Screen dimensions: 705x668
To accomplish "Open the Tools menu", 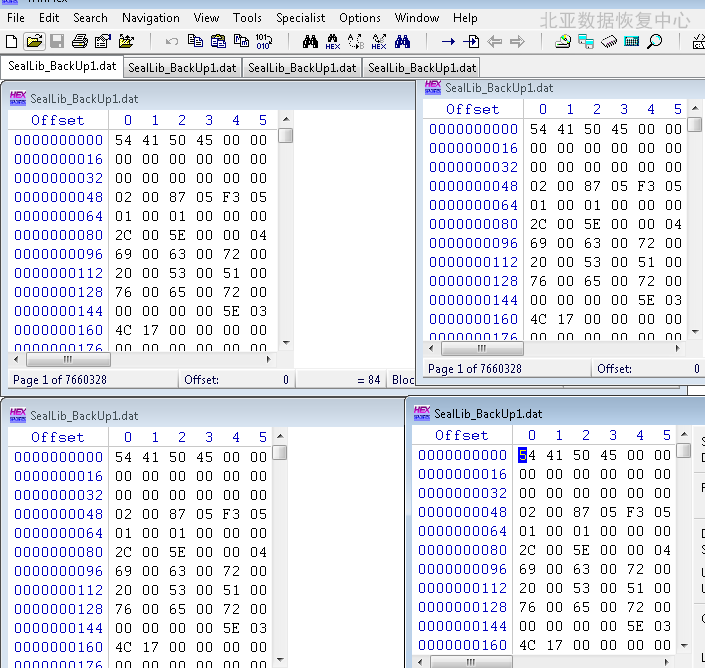I will [x=247, y=18].
